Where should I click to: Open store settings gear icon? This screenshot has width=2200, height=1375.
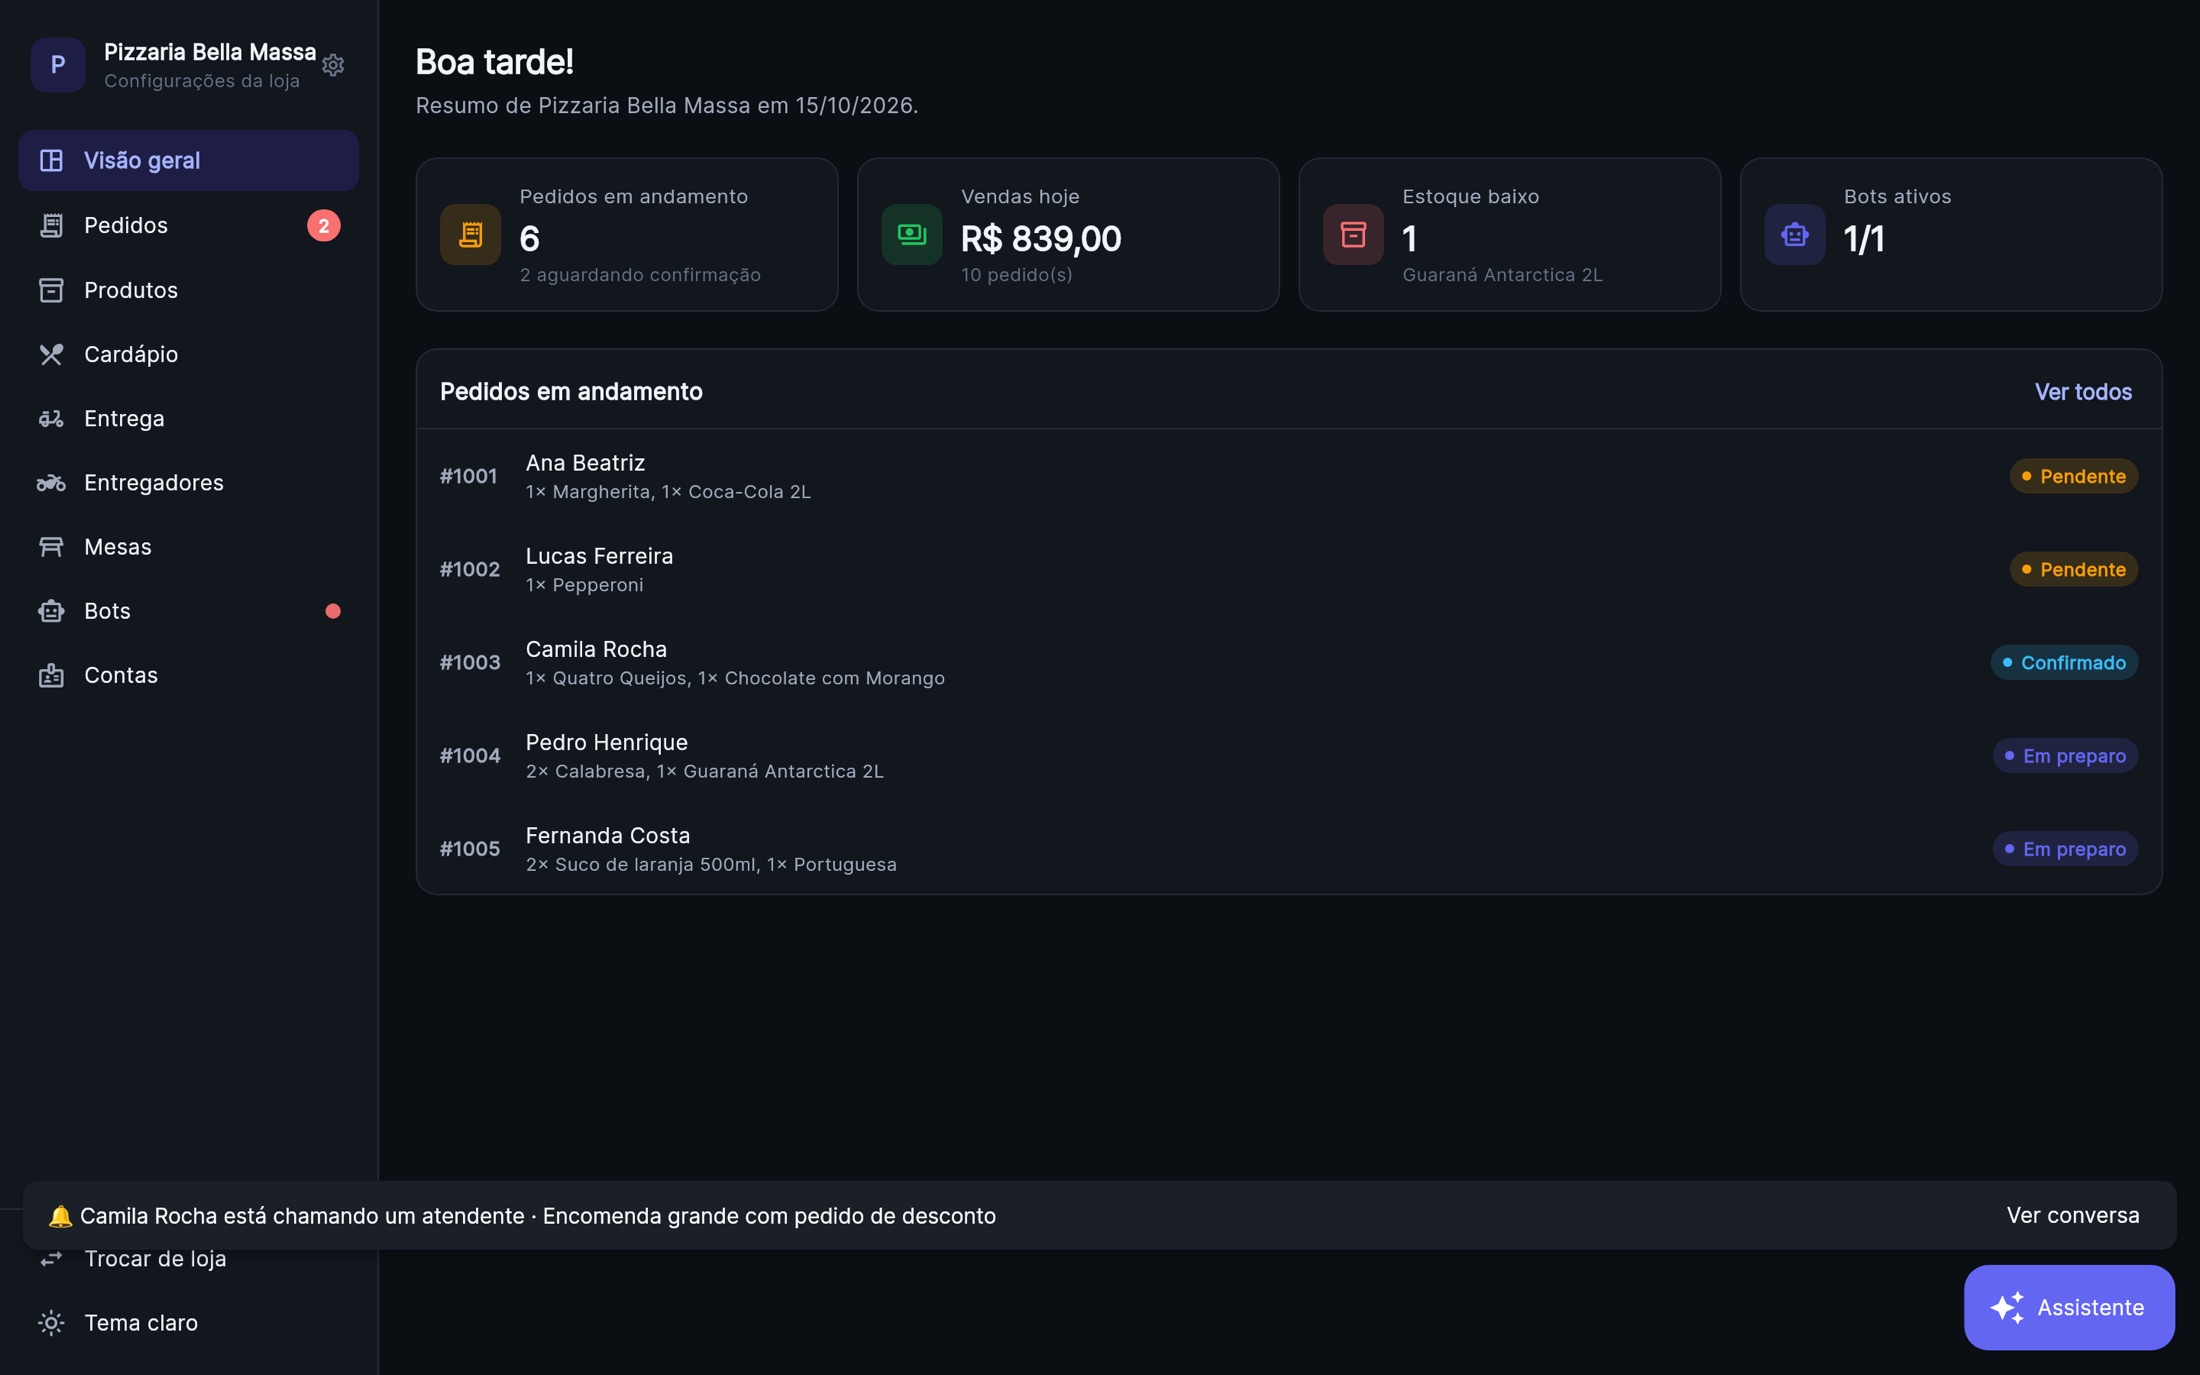click(x=333, y=65)
